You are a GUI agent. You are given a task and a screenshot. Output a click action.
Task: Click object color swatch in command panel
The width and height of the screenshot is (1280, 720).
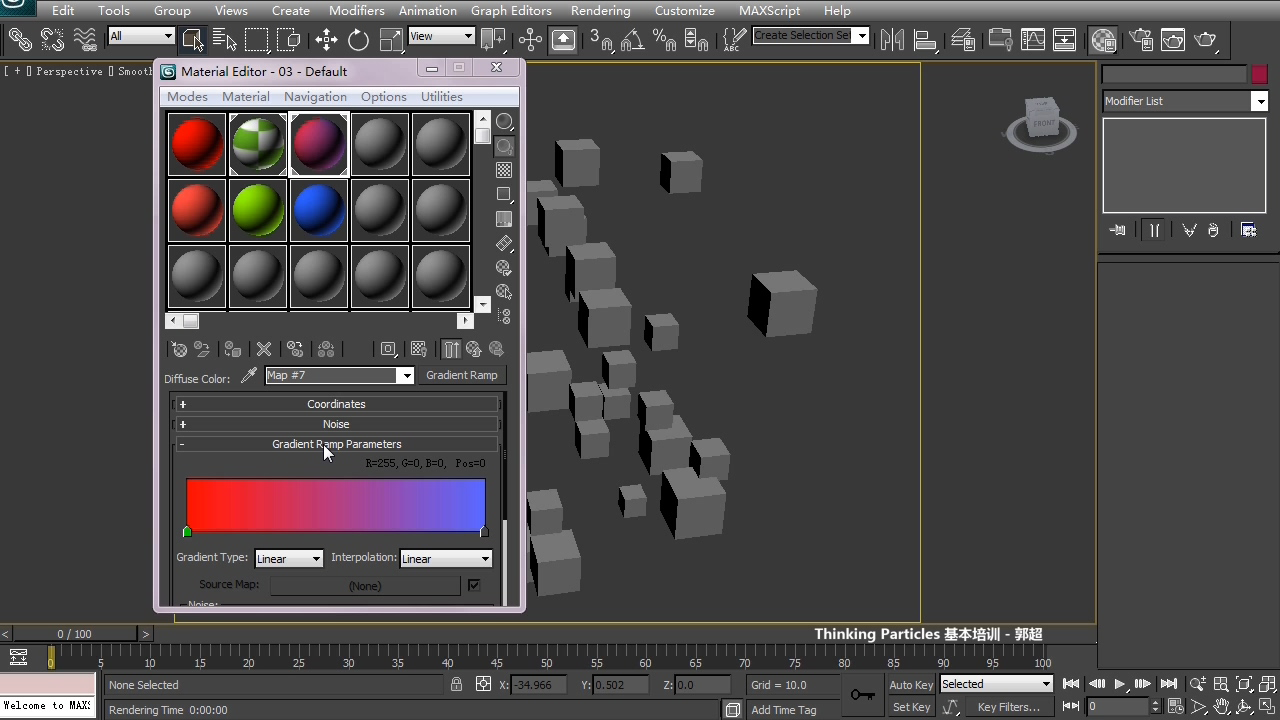point(1259,75)
